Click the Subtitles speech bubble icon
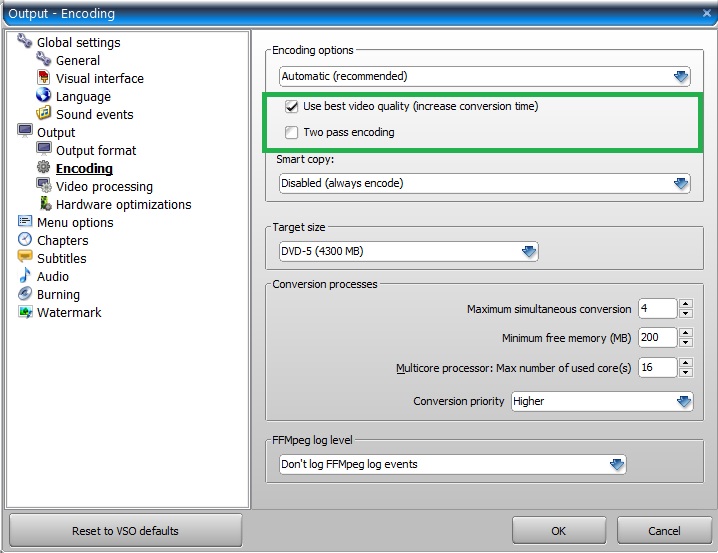Image resolution: width=718 pixels, height=553 pixels. (x=25, y=256)
